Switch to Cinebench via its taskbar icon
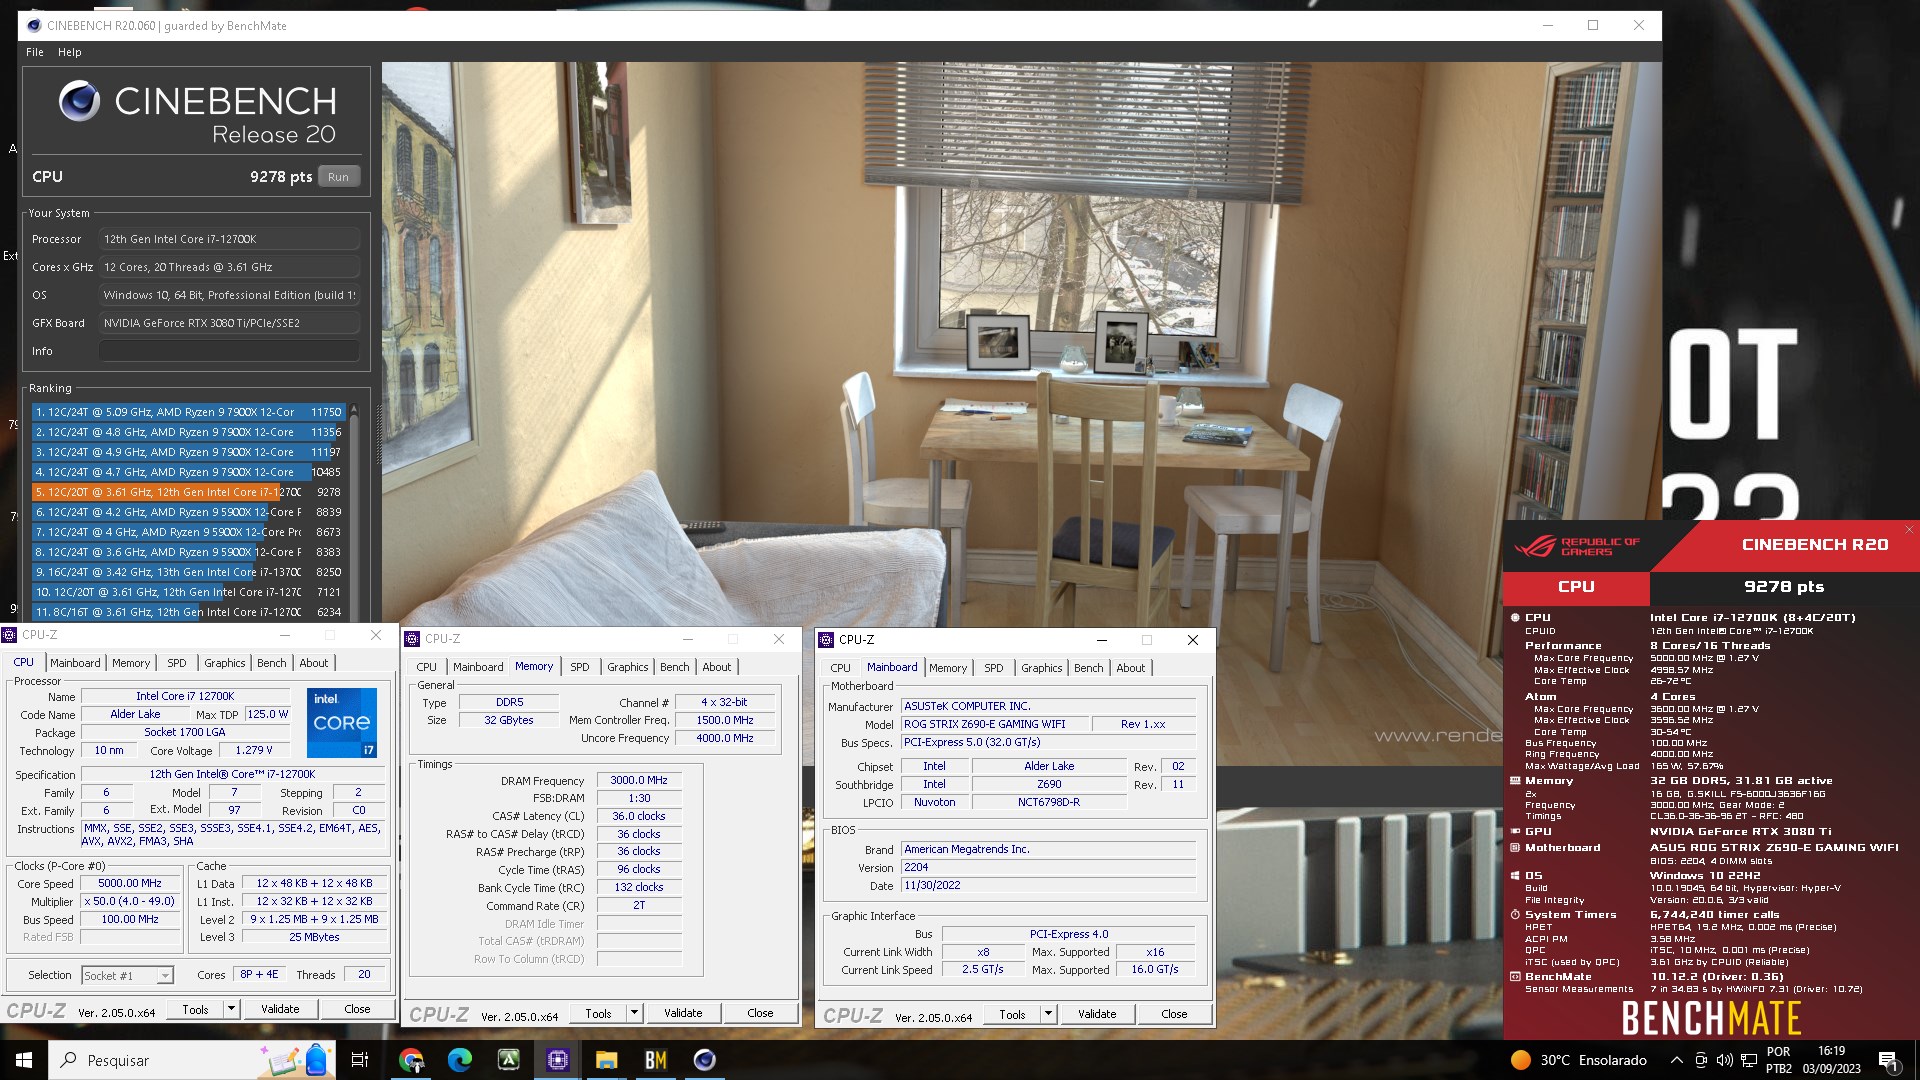1920x1080 pixels. 705,1060
